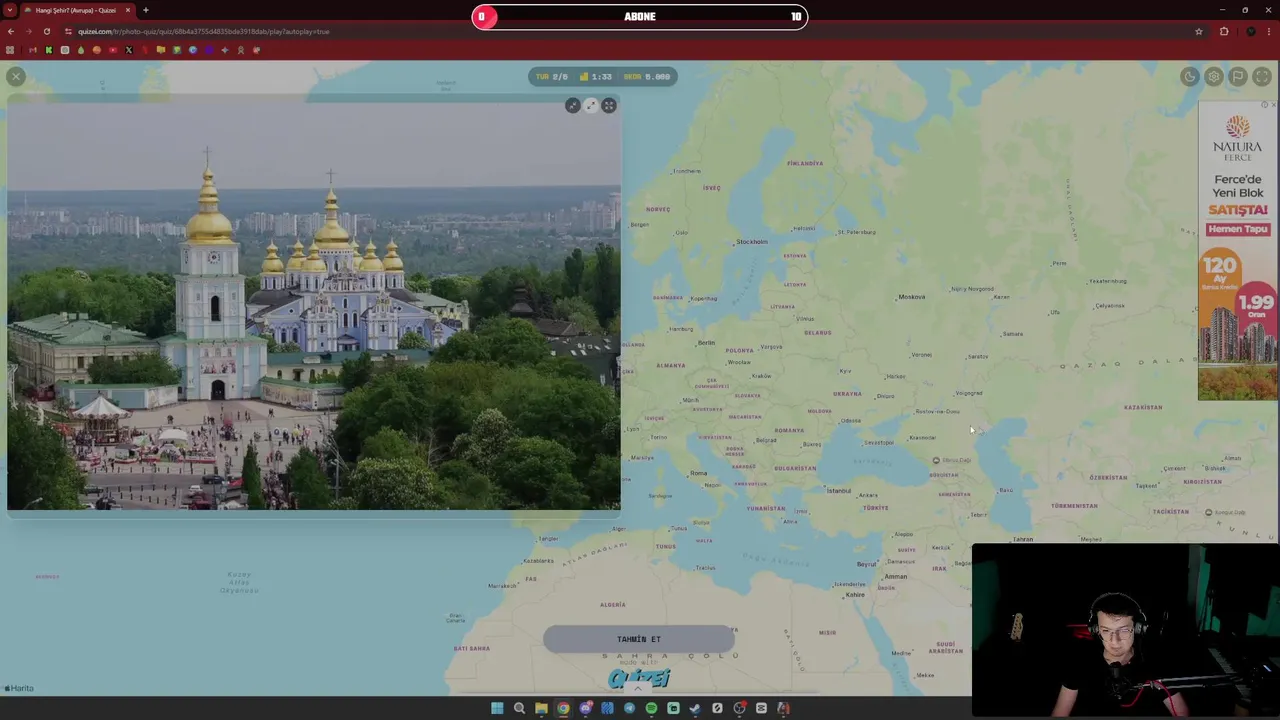This screenshot has width=1280, height=720.
Task: Place a guess on Kyiv on the map
Action: tap(845, 371)
